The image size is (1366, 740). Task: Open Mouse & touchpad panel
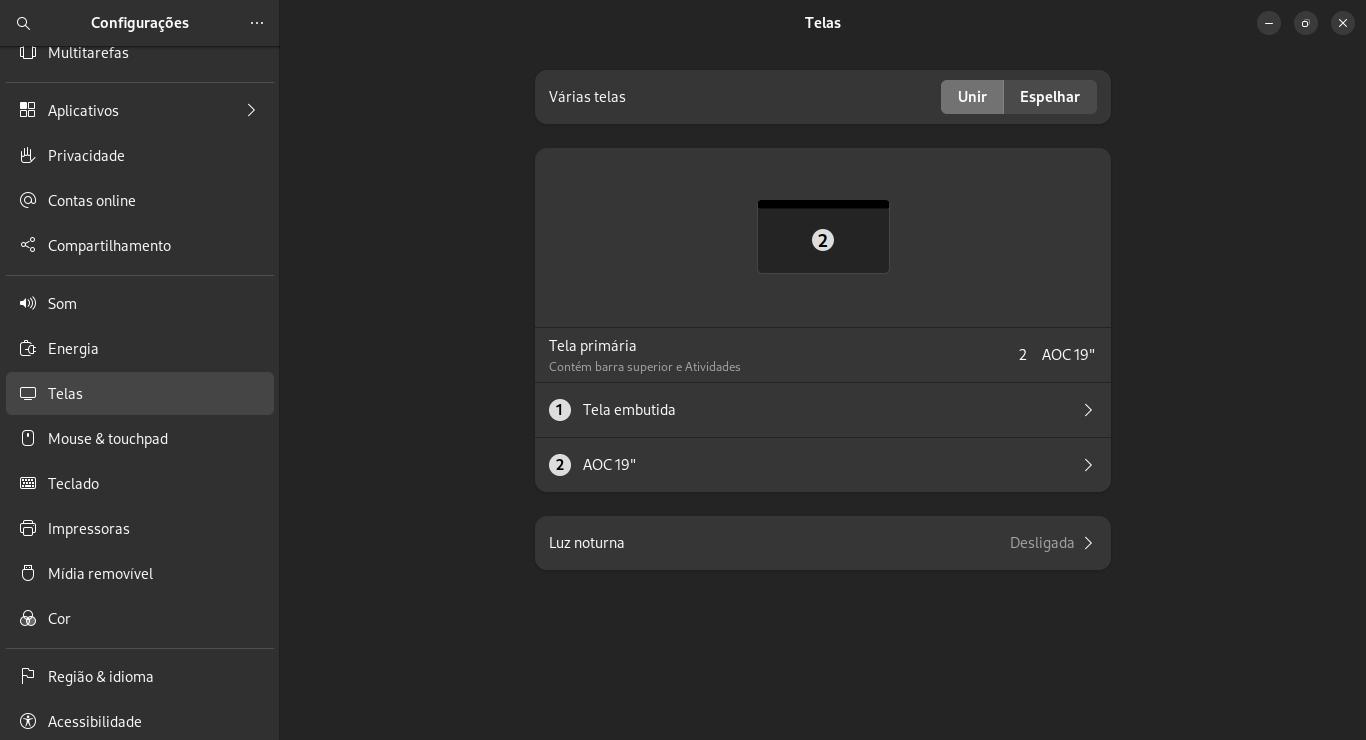click(140, 439)
